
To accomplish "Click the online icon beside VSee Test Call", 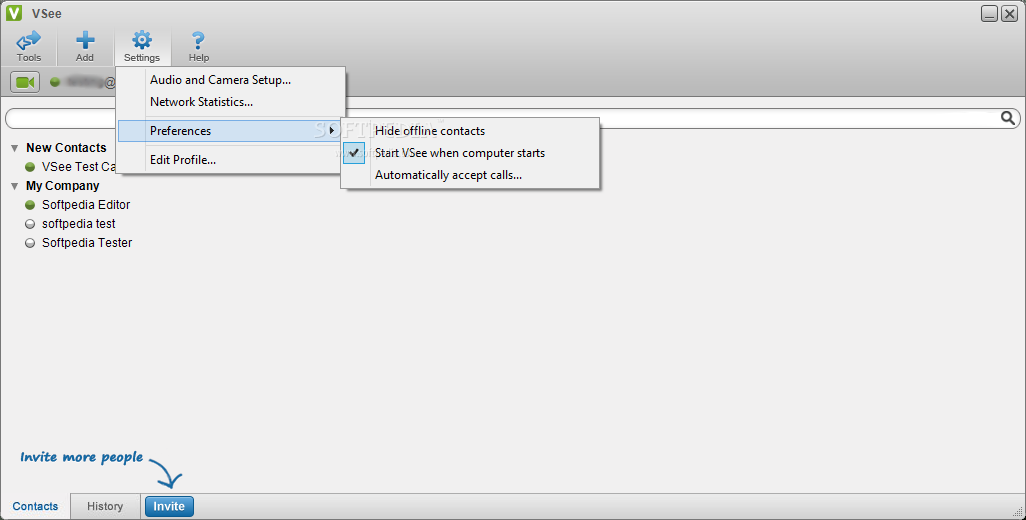I will click(30, 167).
